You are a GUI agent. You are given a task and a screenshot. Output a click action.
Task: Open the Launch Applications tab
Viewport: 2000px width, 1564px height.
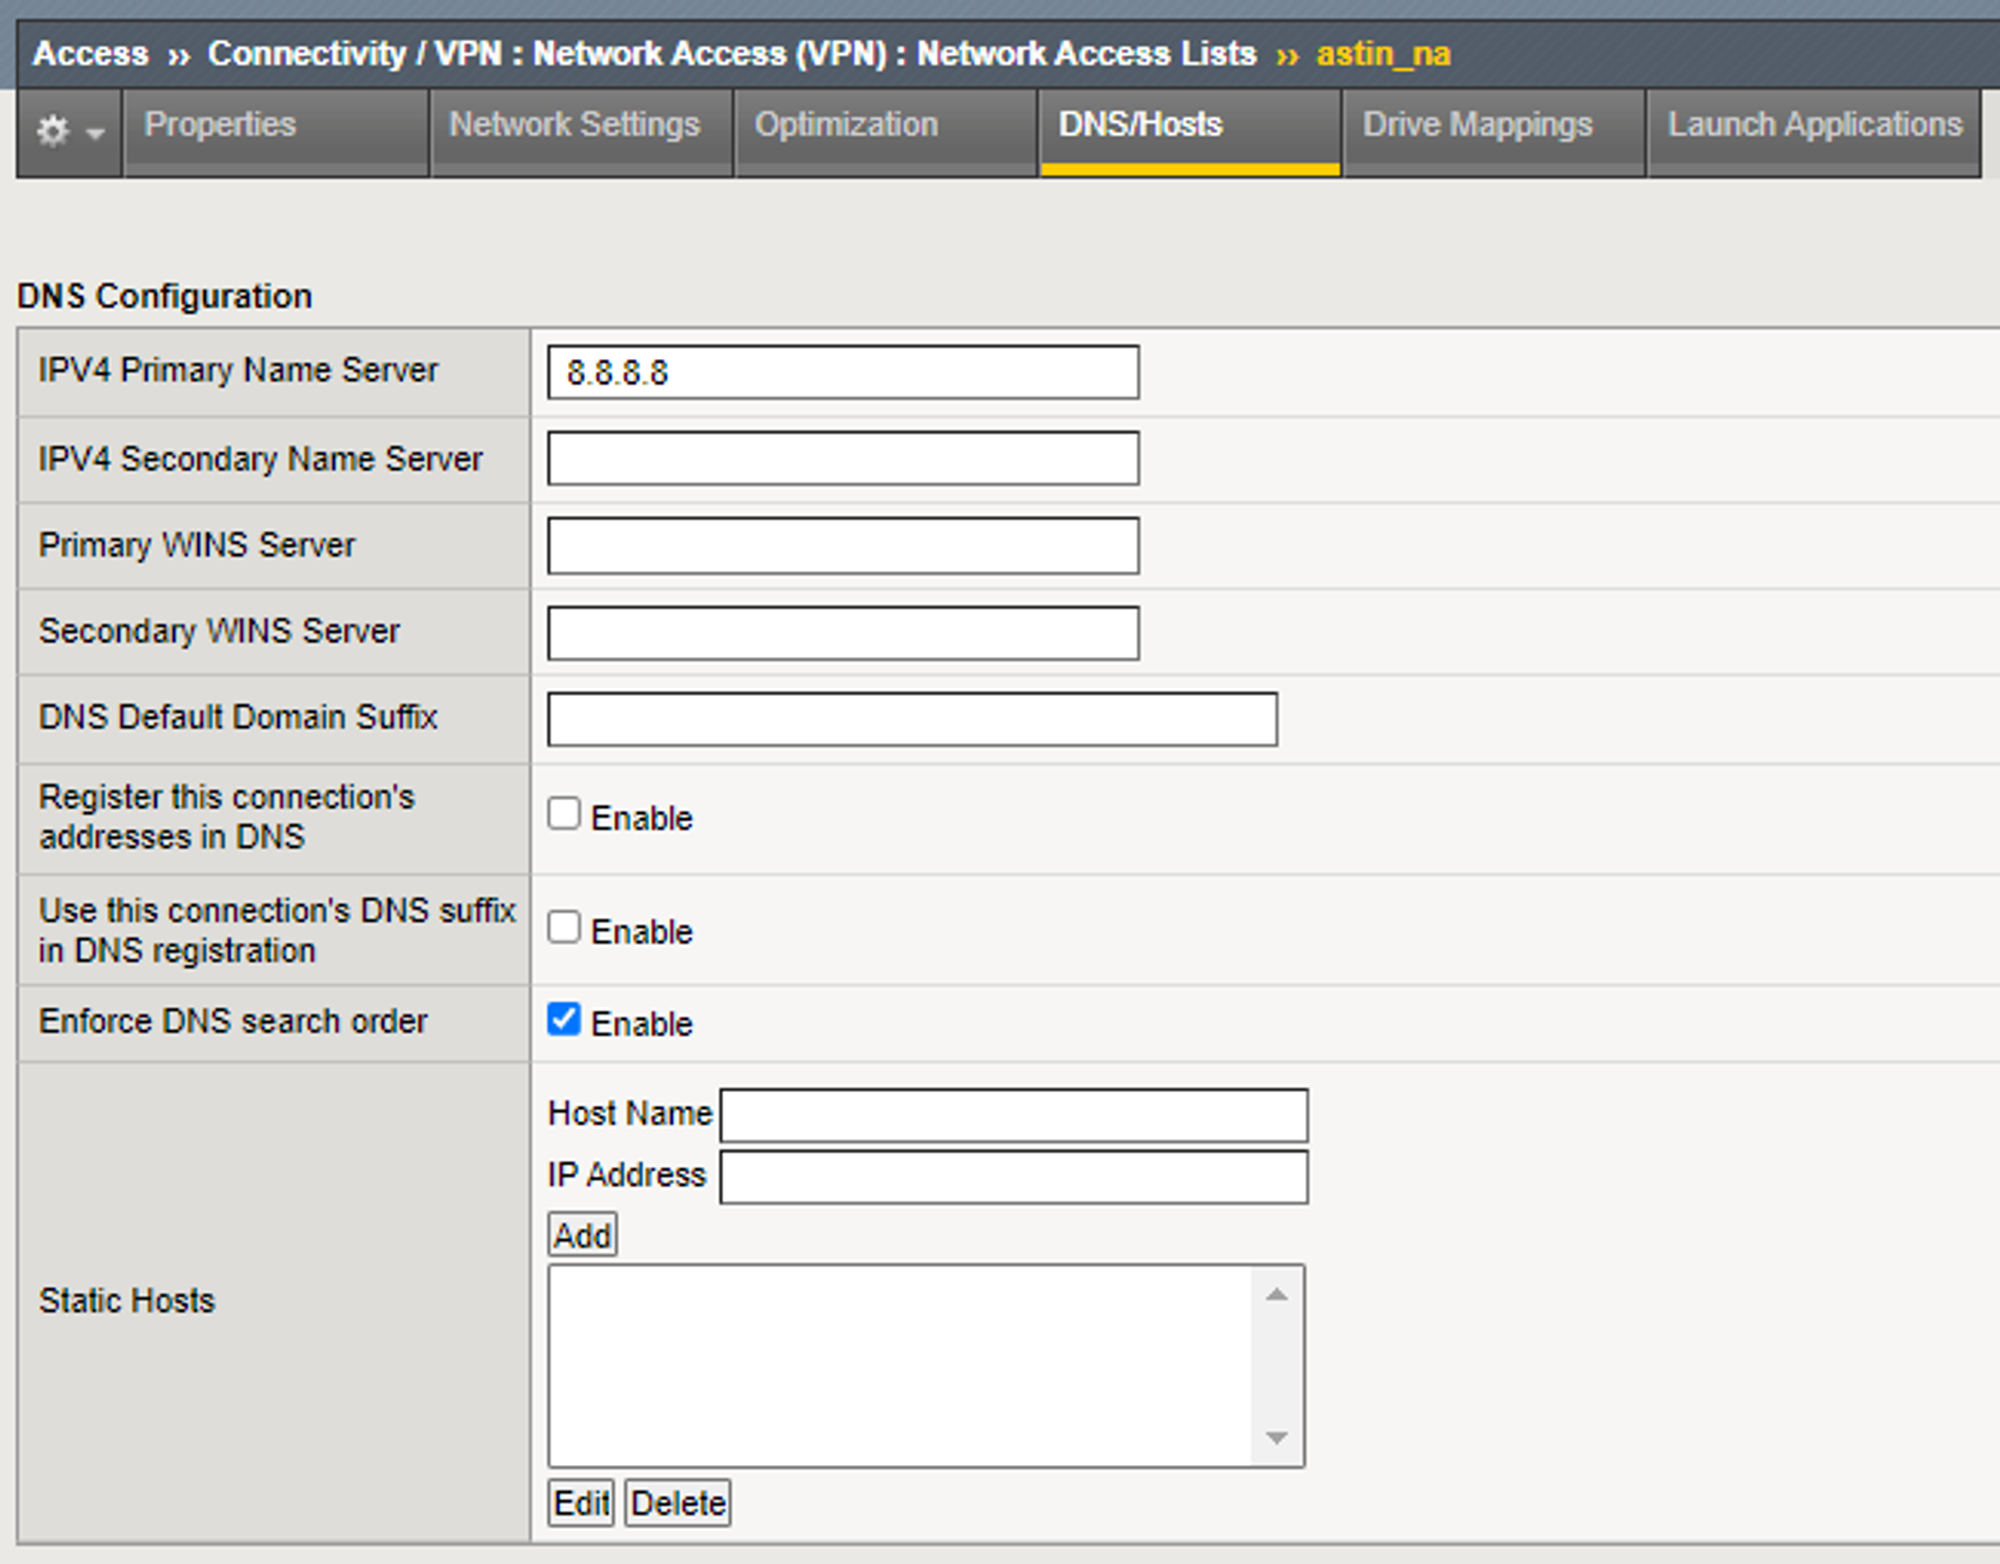click(1814, 125)
